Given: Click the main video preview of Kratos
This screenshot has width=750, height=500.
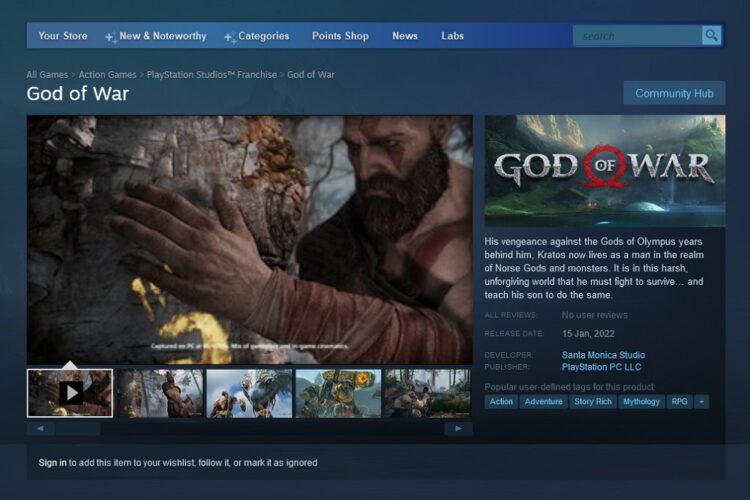Looking at the screenshot, I should [250, 240].
